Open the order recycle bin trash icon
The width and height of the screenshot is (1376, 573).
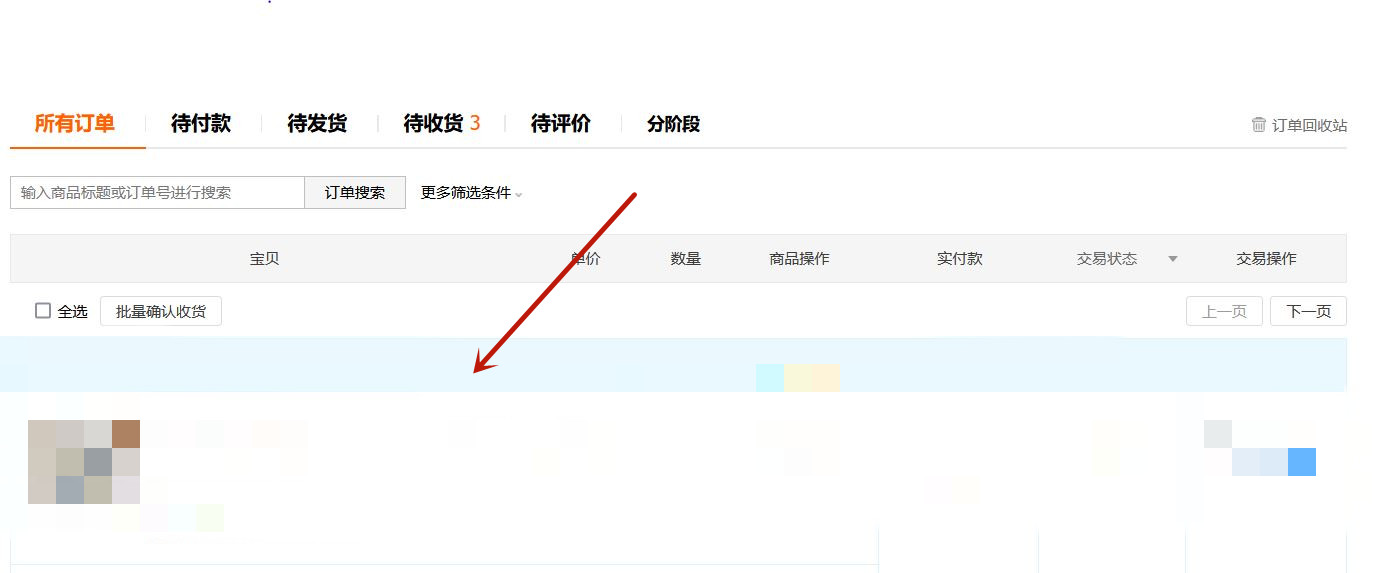tap(1259, 125)
